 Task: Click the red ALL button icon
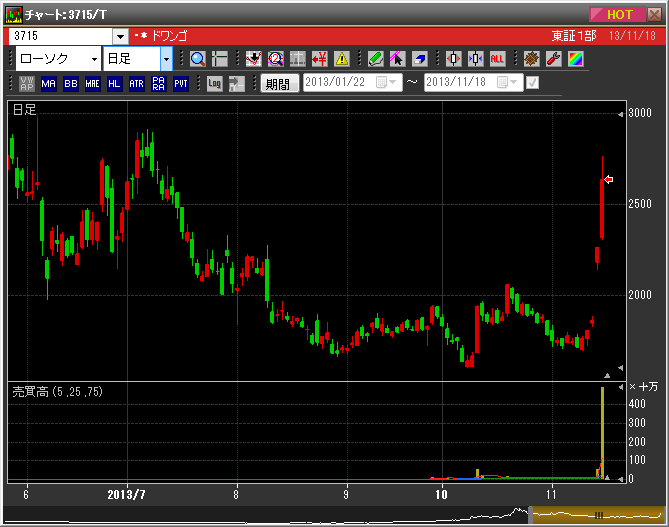(x=497, y=59)
